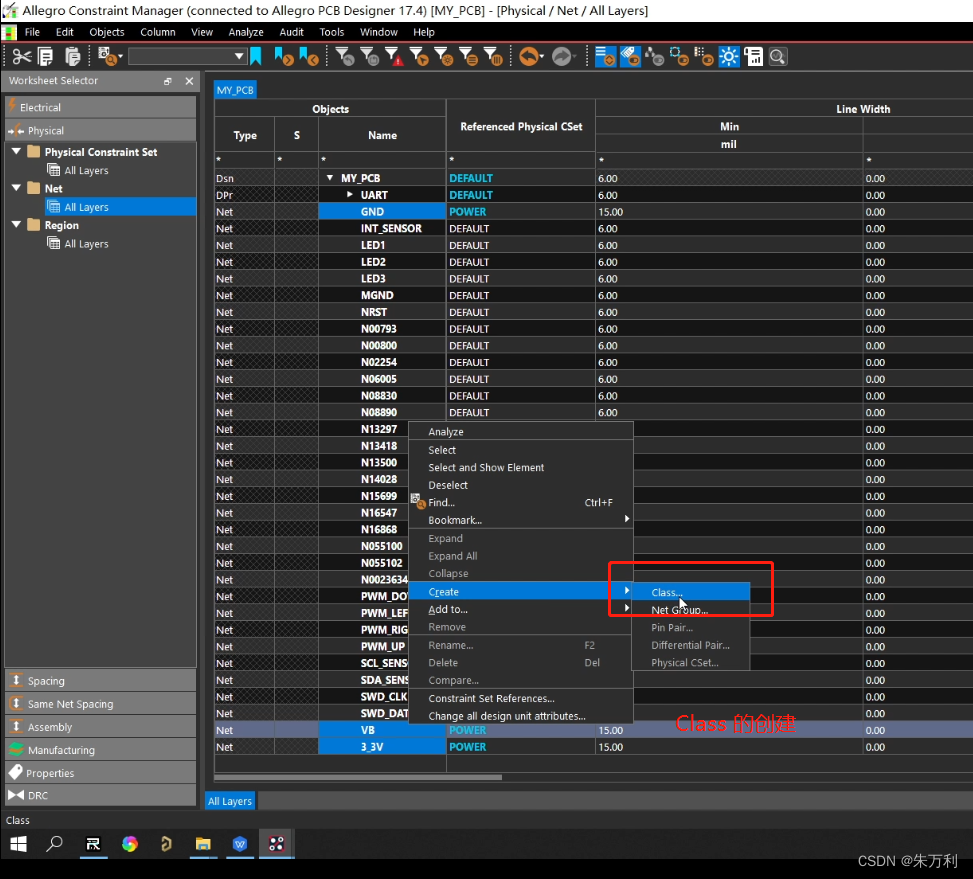Click the last filter funnel icon
Image resolution: width=973 pixels, height=879 pixels.
tap(493, 57)
